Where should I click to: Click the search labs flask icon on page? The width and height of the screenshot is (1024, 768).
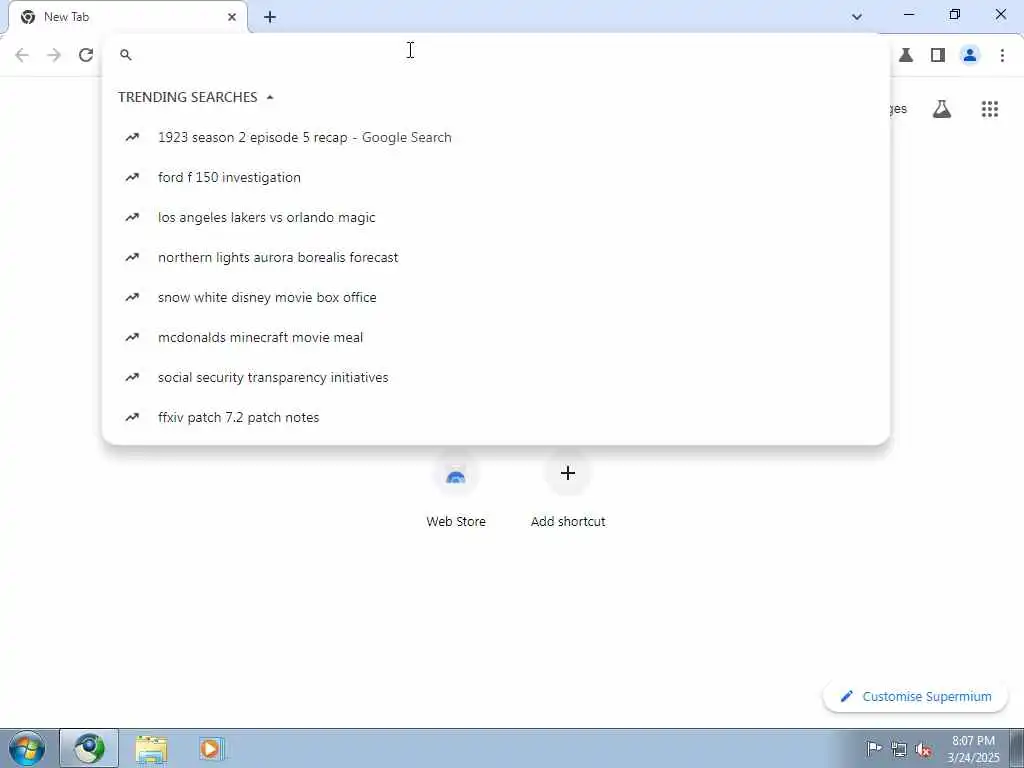942,109
